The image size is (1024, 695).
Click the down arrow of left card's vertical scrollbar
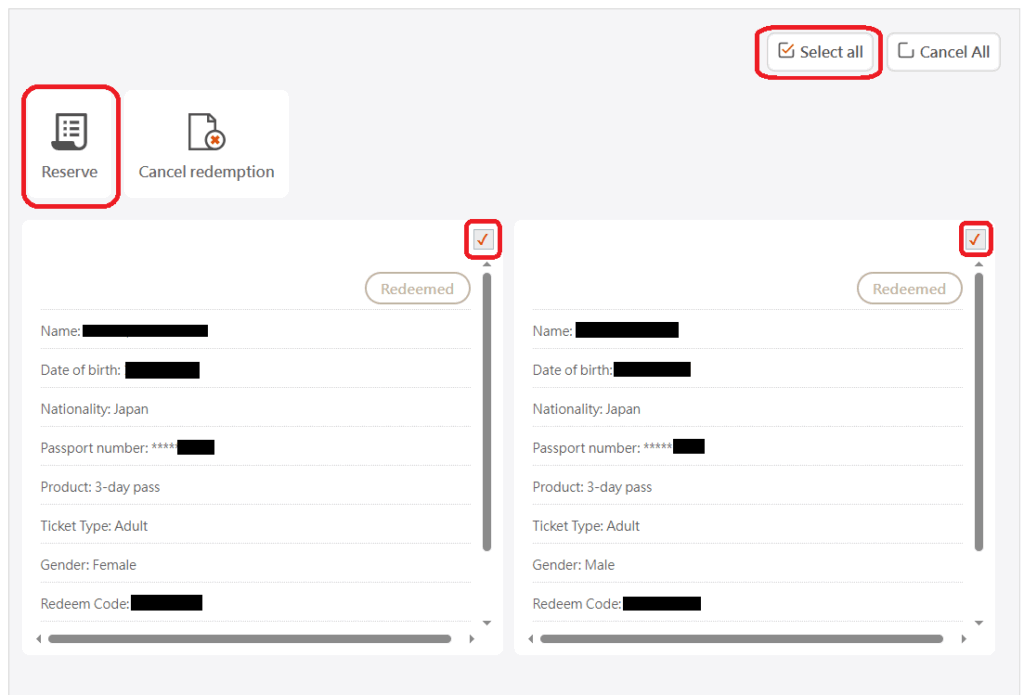[487, 623]
